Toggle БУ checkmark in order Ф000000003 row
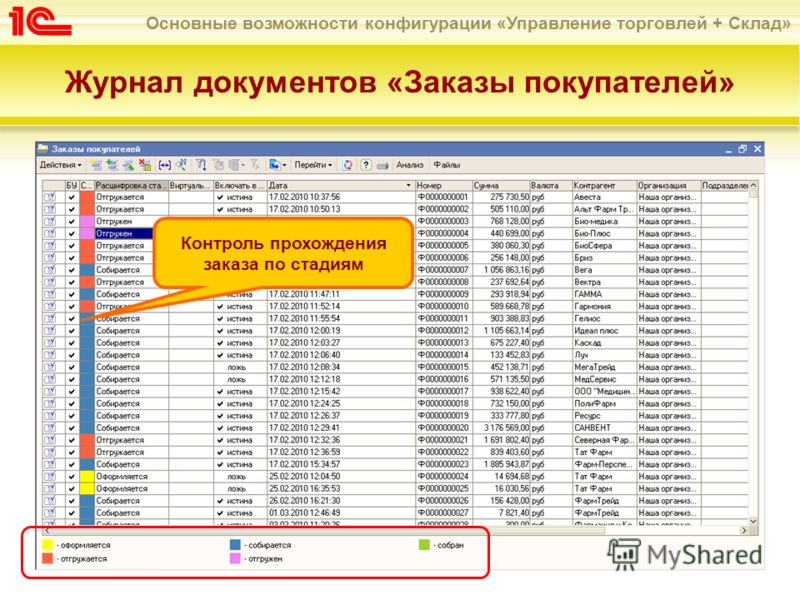 pos(71,221)
